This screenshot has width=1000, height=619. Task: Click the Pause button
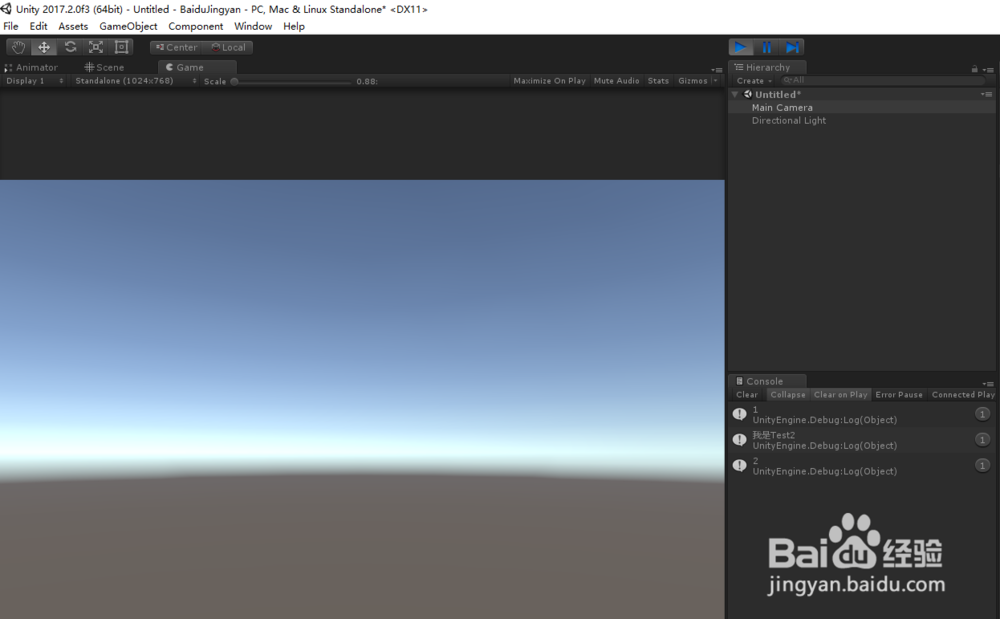click(x=767, y=47)
